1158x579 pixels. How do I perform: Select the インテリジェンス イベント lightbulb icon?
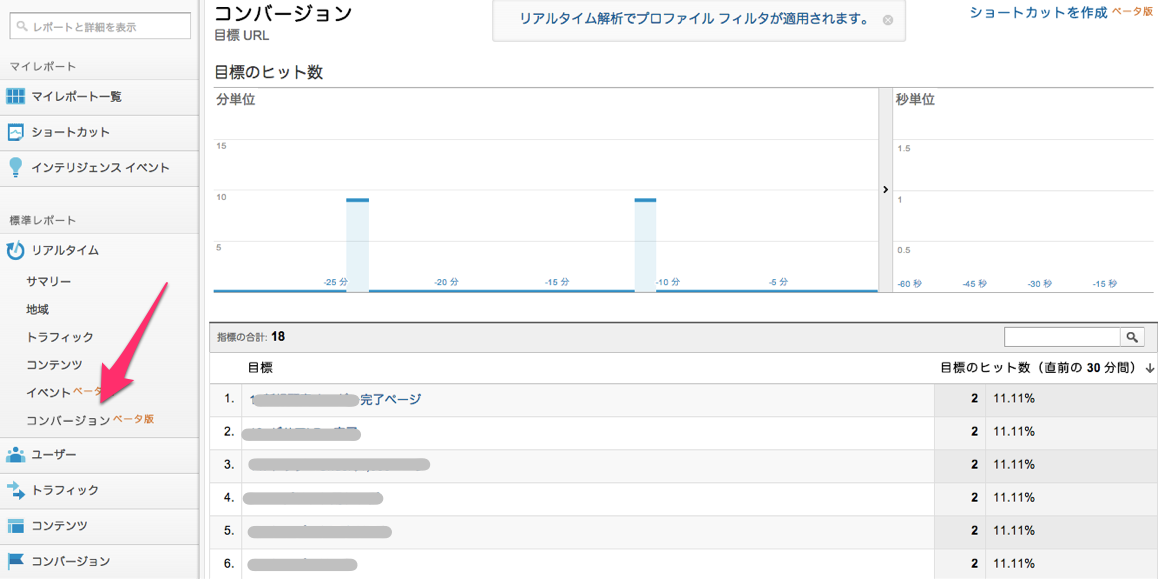[x=16, y=168]
